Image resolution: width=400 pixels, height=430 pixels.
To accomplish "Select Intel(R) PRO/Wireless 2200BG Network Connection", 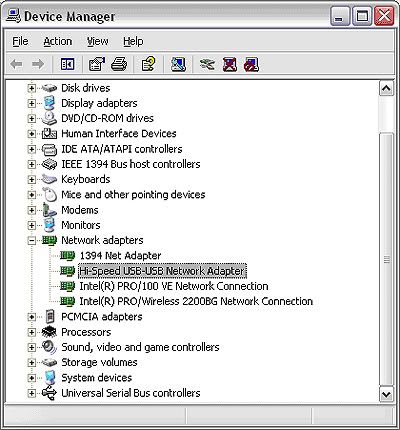I will point(196,301).
